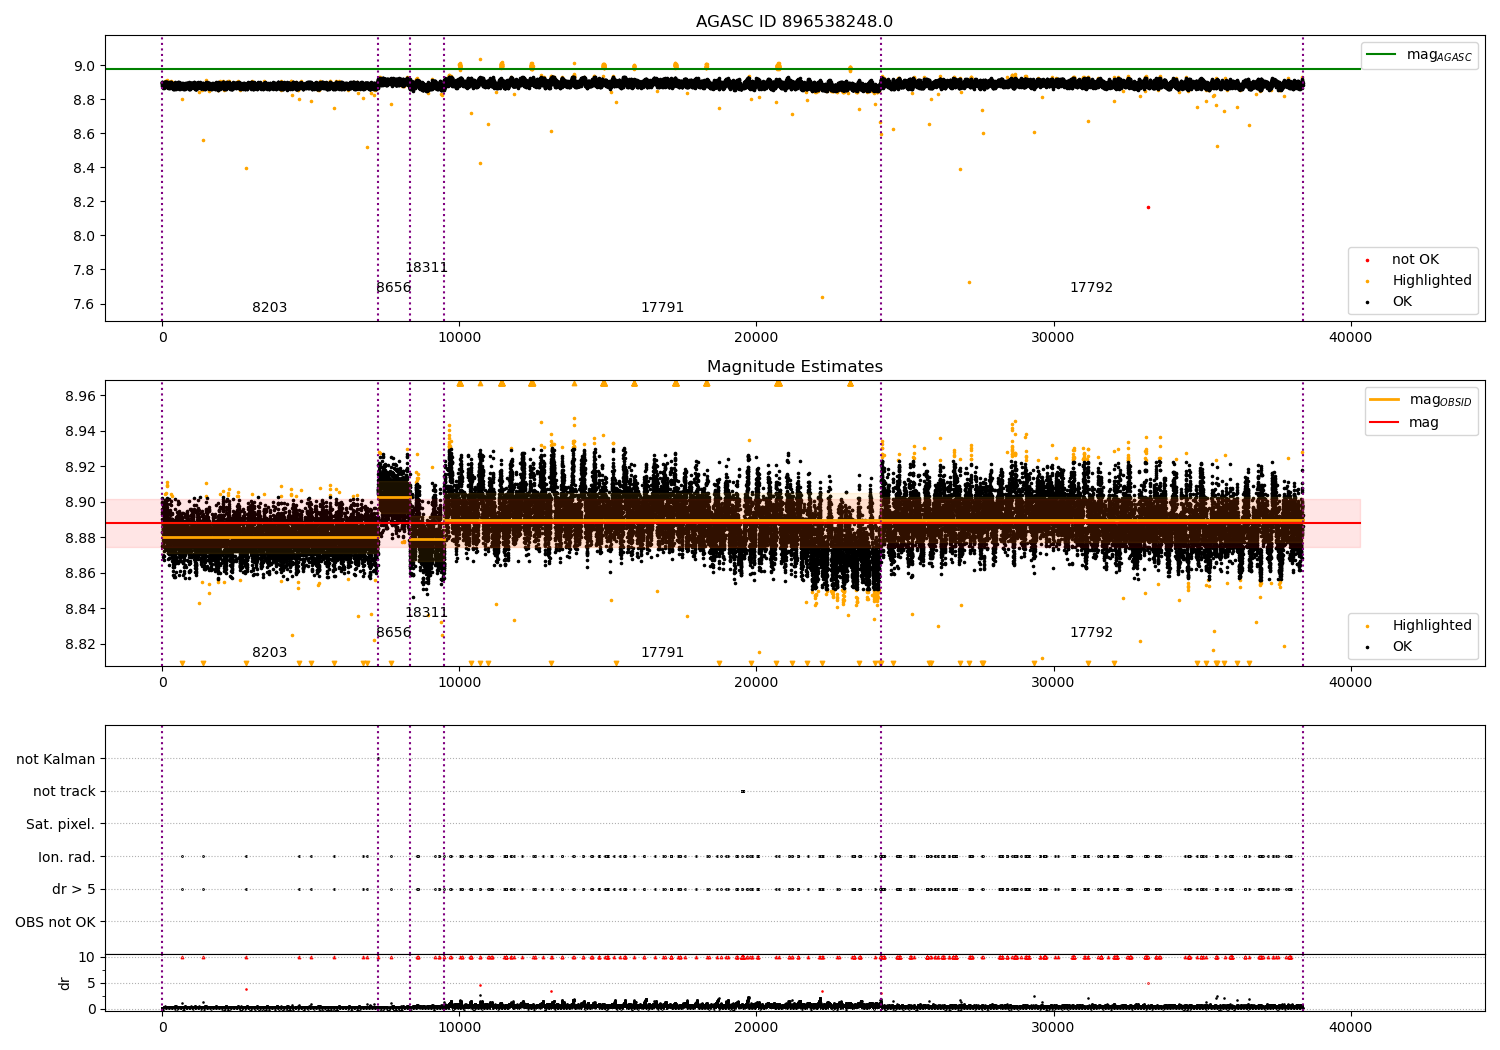Click x-axis tick 30000 under the middle plot
Viewport: 1500px width, 1050px height.
1053,682
